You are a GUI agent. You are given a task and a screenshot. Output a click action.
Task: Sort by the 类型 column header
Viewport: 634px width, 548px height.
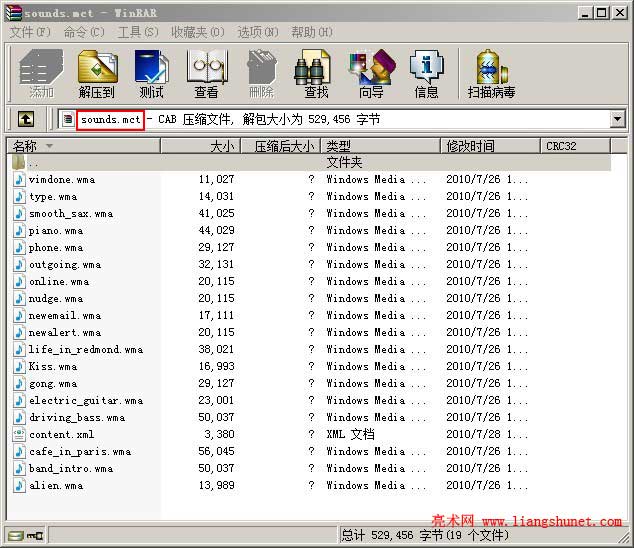click(380, 146)
